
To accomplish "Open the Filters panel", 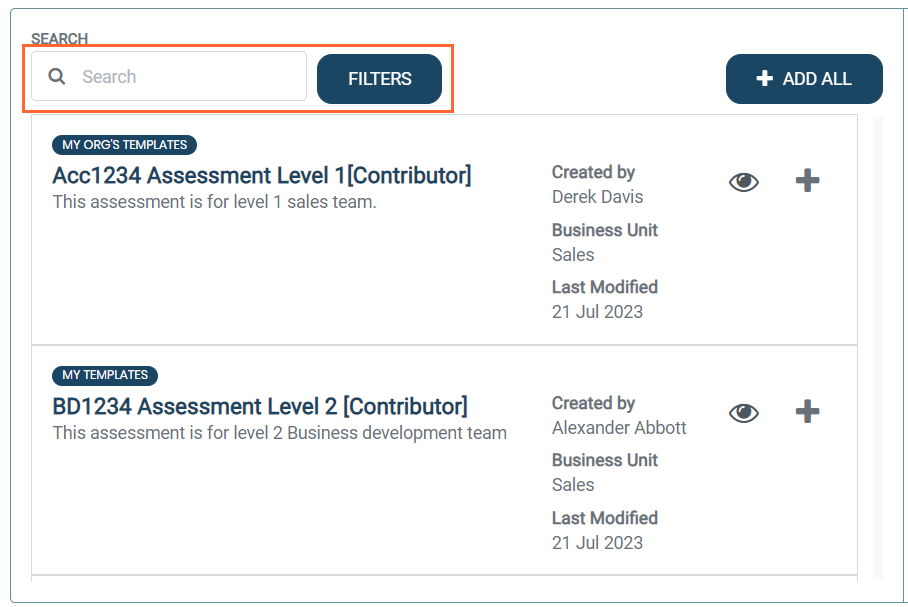I will [379, 79].
